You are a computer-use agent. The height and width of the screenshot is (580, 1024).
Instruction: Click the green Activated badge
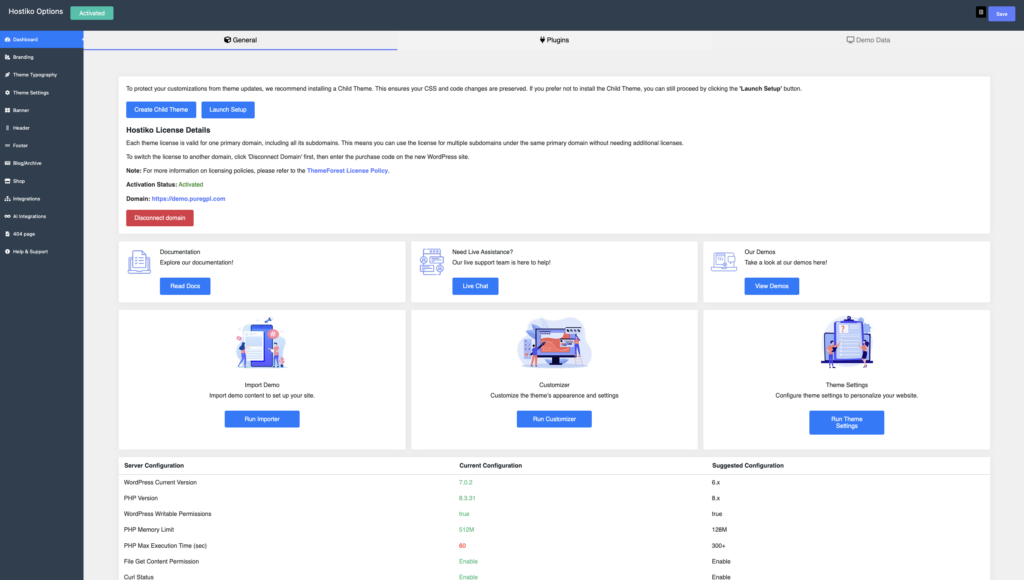point(91,13)
